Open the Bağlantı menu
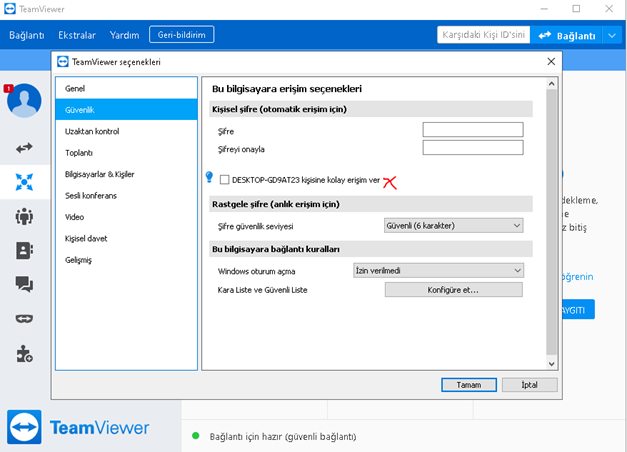 click(26, 35)
